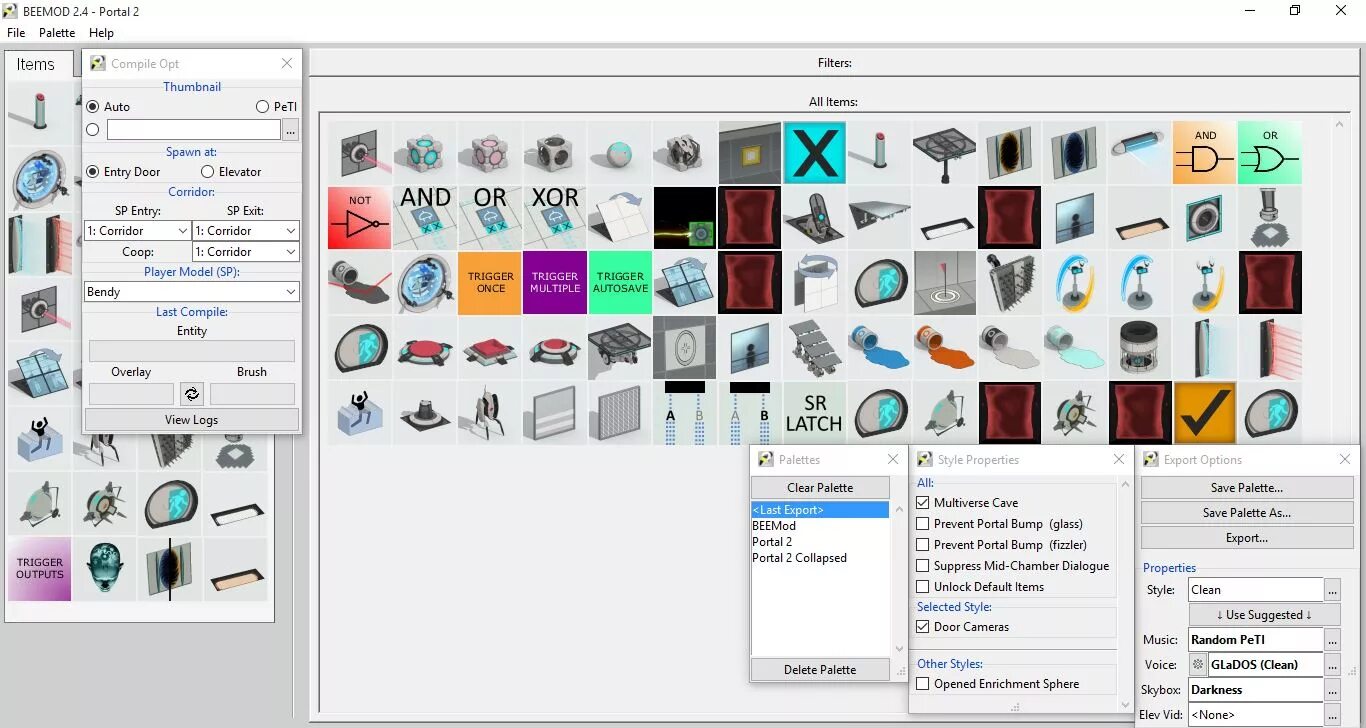Open the File menu
Screen dimensions: 1366x728
(x=16, y=33)
